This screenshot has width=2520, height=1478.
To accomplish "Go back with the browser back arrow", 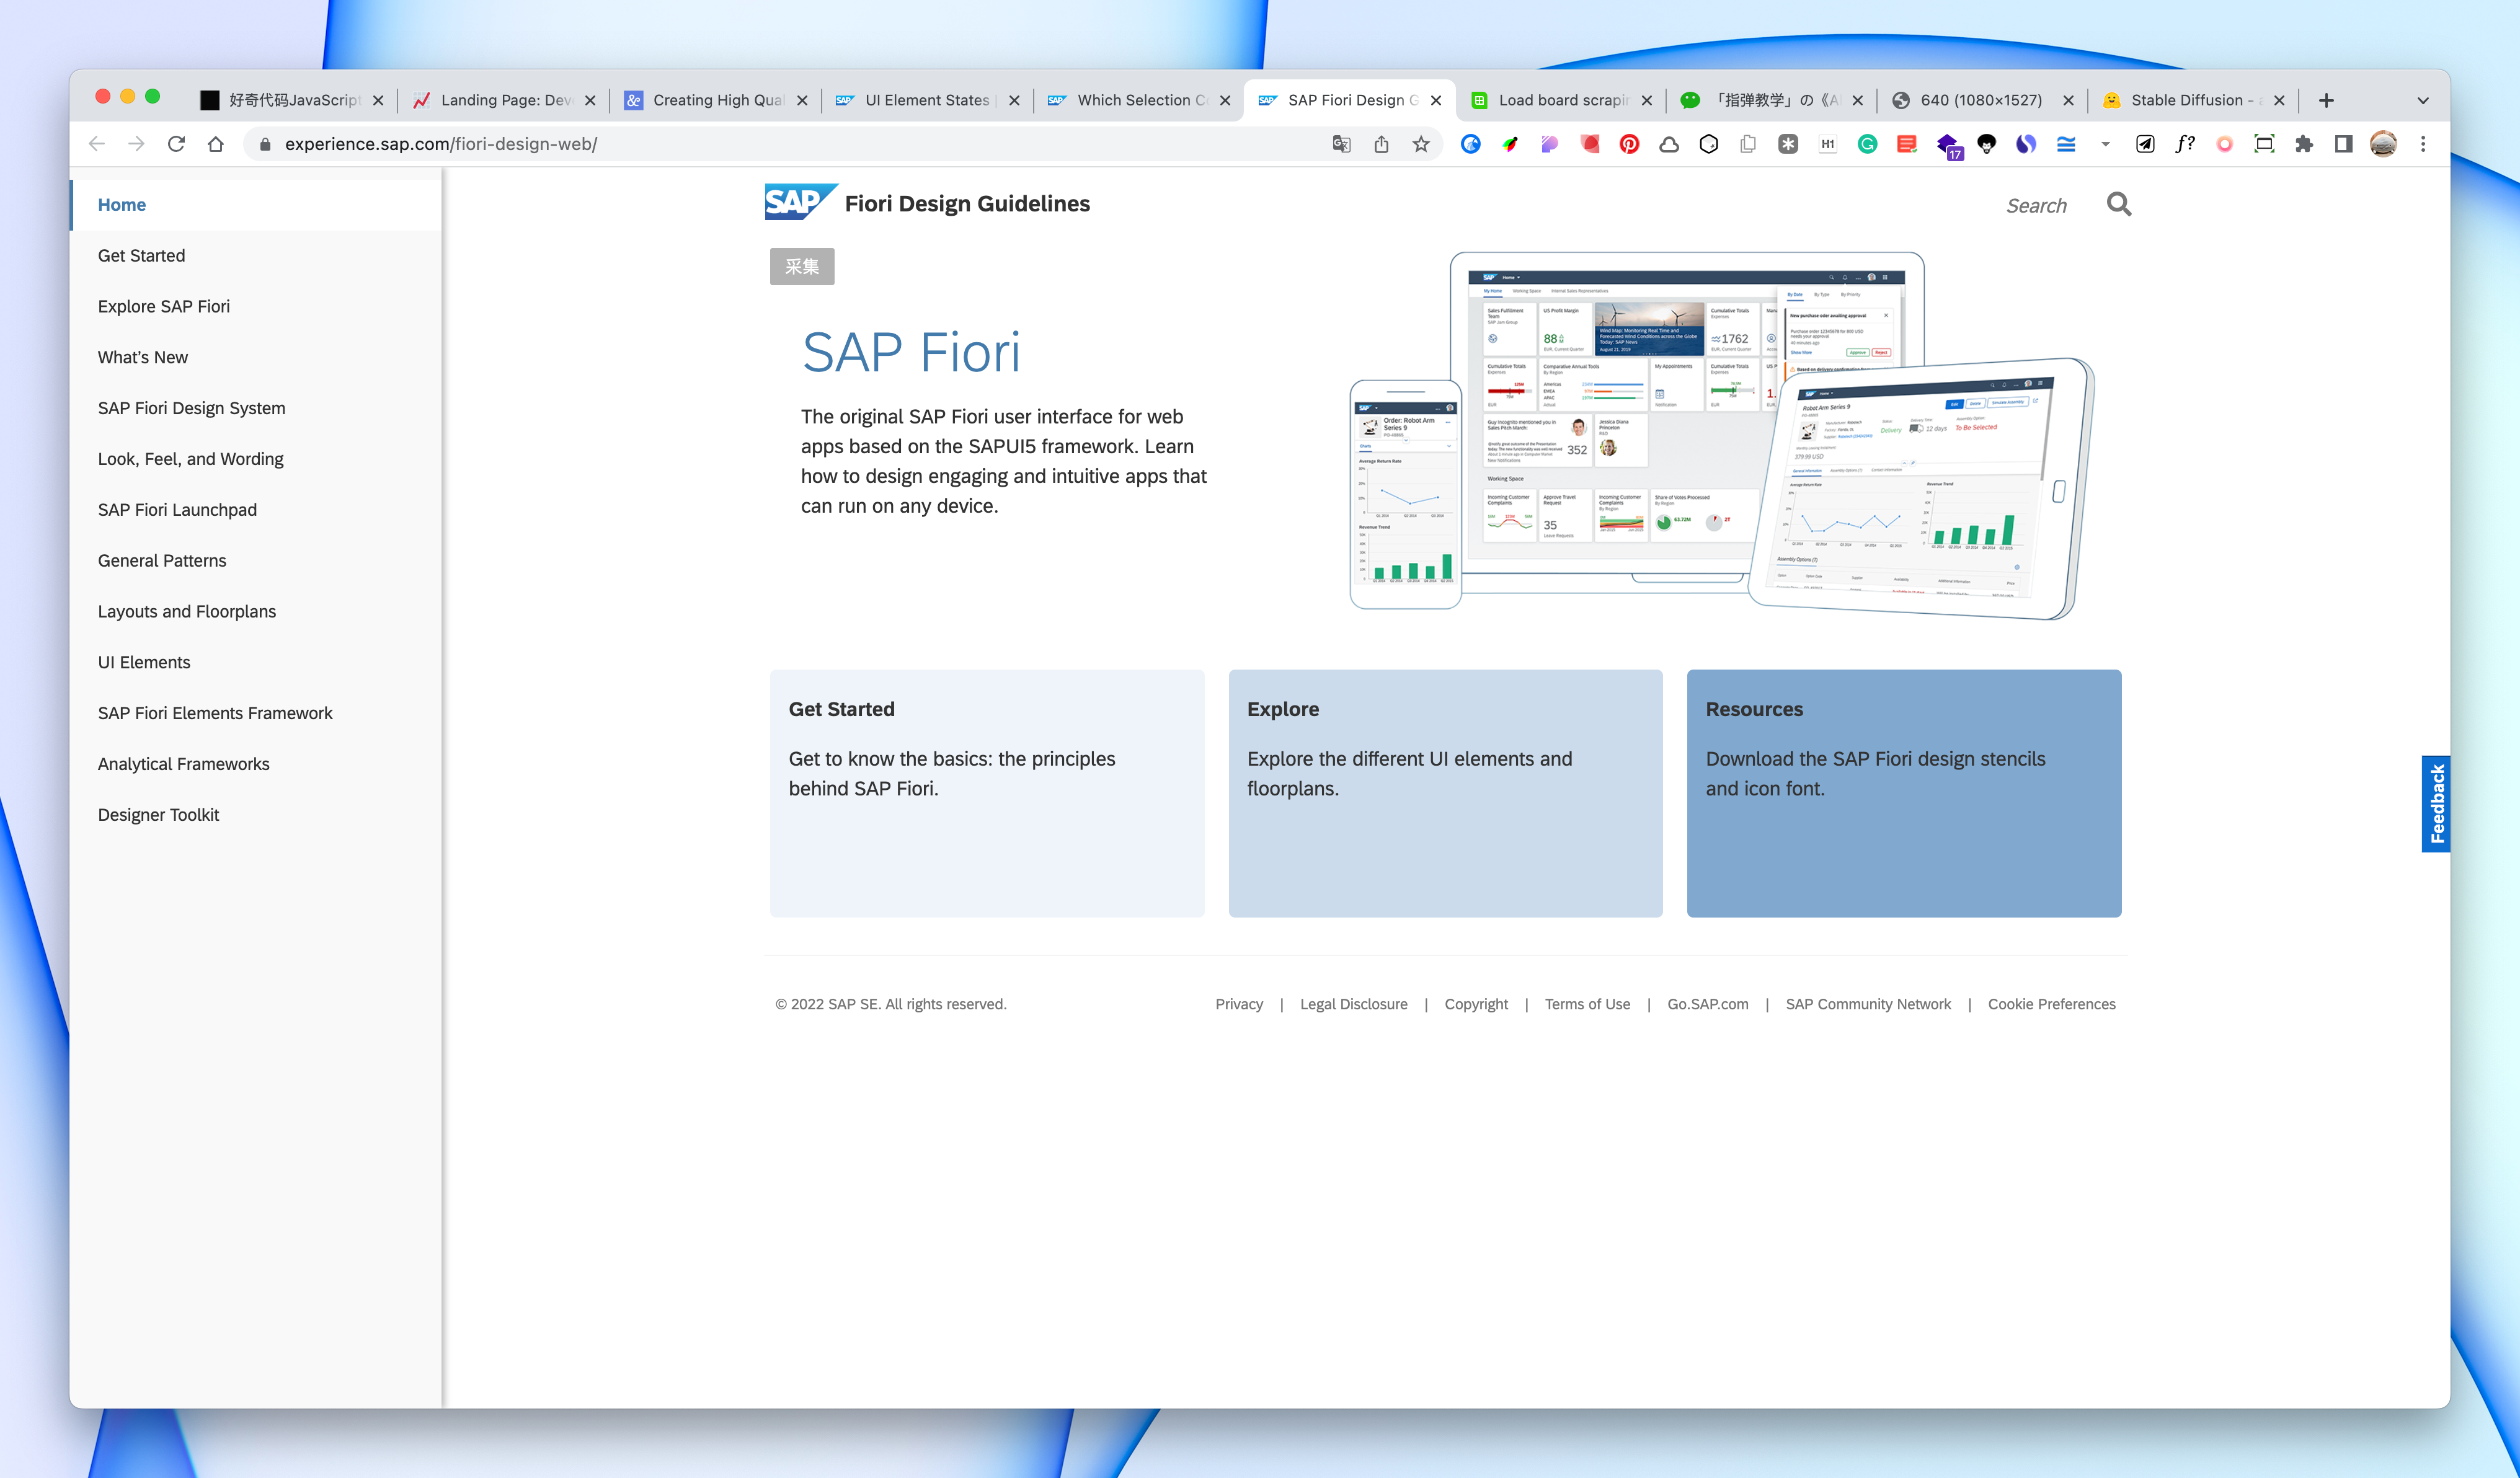I will (97, 144).
